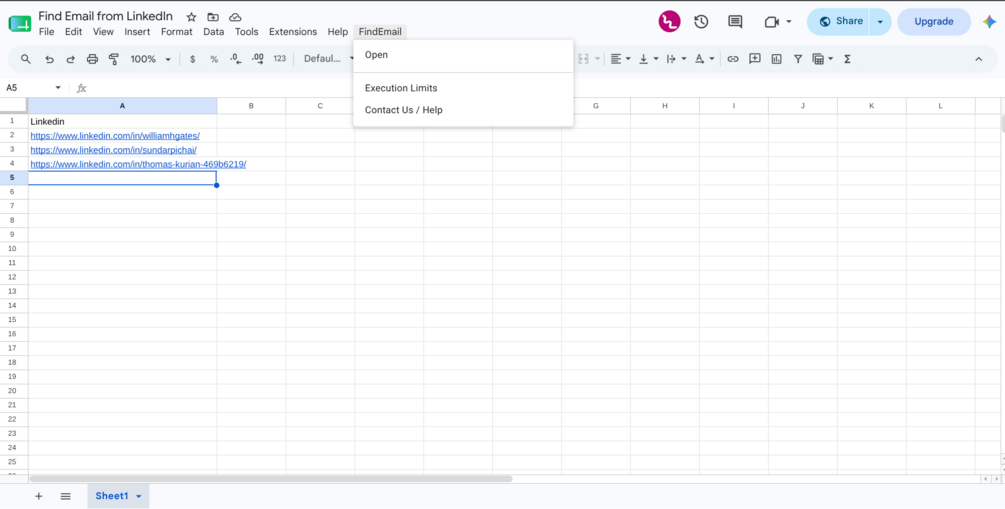This screenshot has width=1005, height=509.
Task: Click the undo arrow
Action: click(x=49, y=59)
